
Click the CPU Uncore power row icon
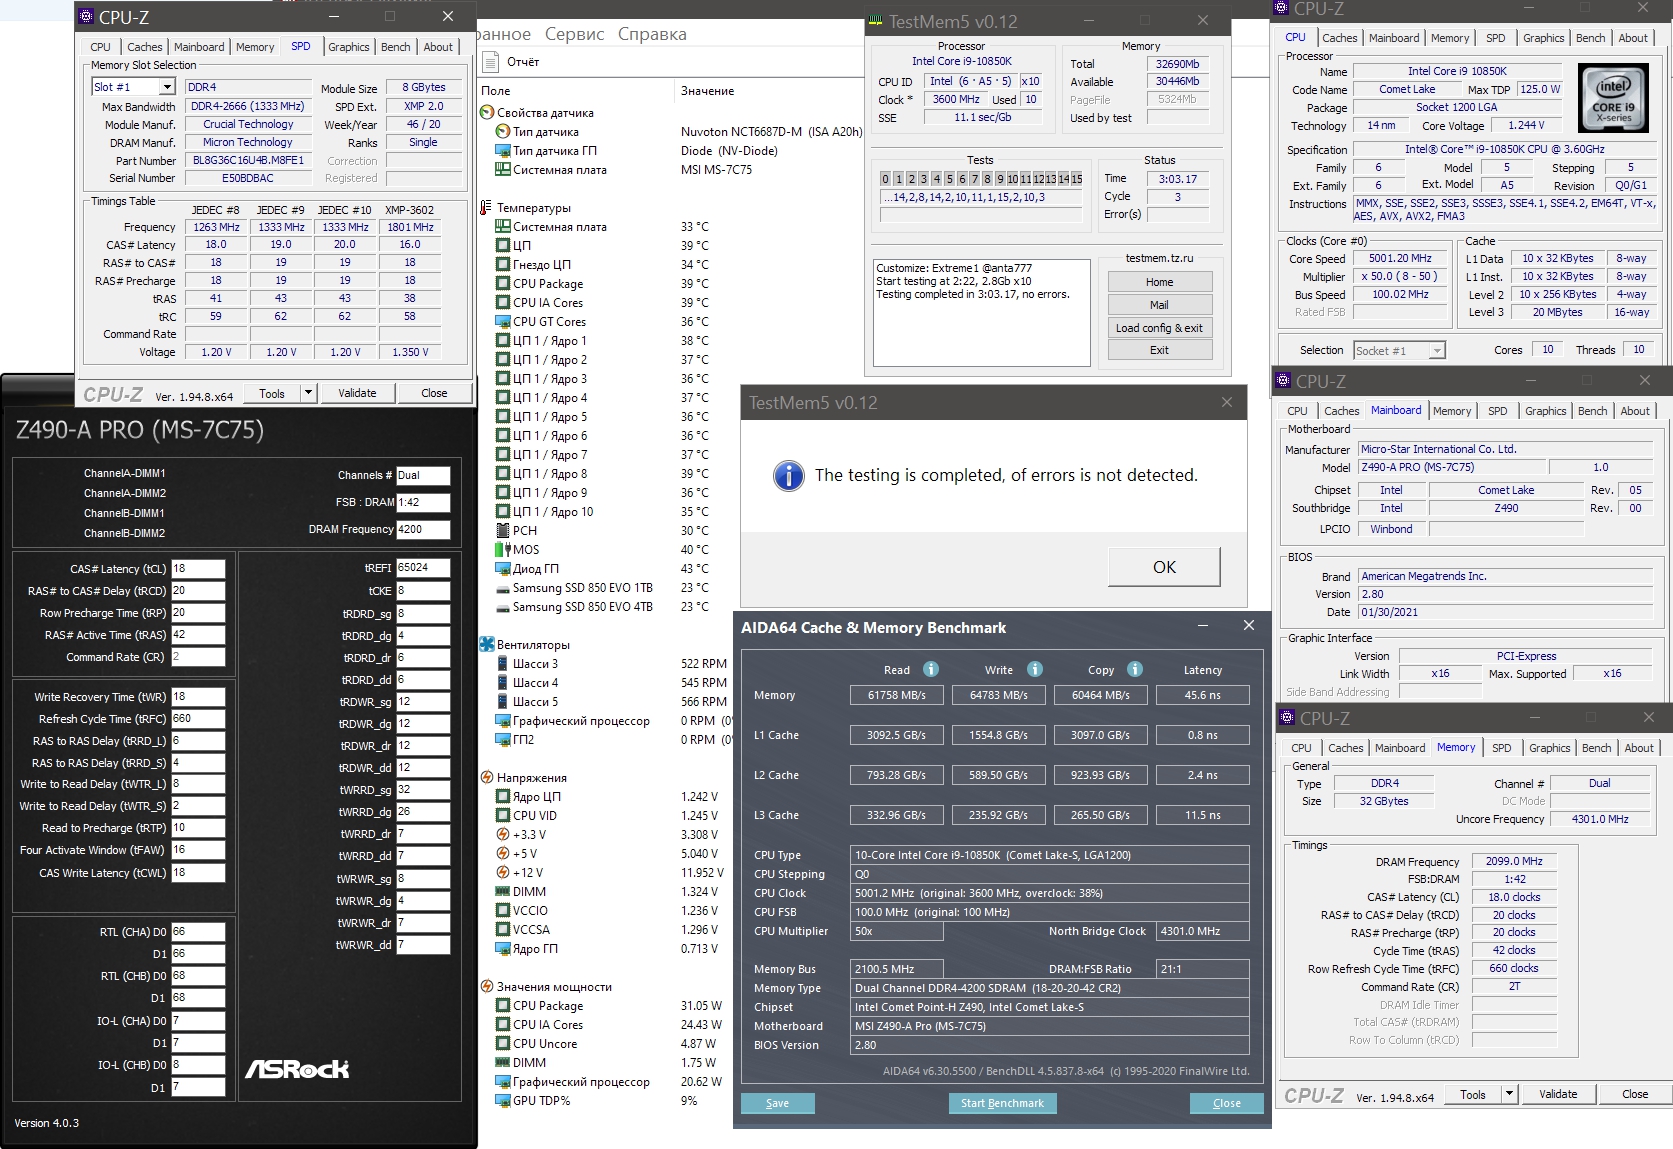click(503, 1044)
